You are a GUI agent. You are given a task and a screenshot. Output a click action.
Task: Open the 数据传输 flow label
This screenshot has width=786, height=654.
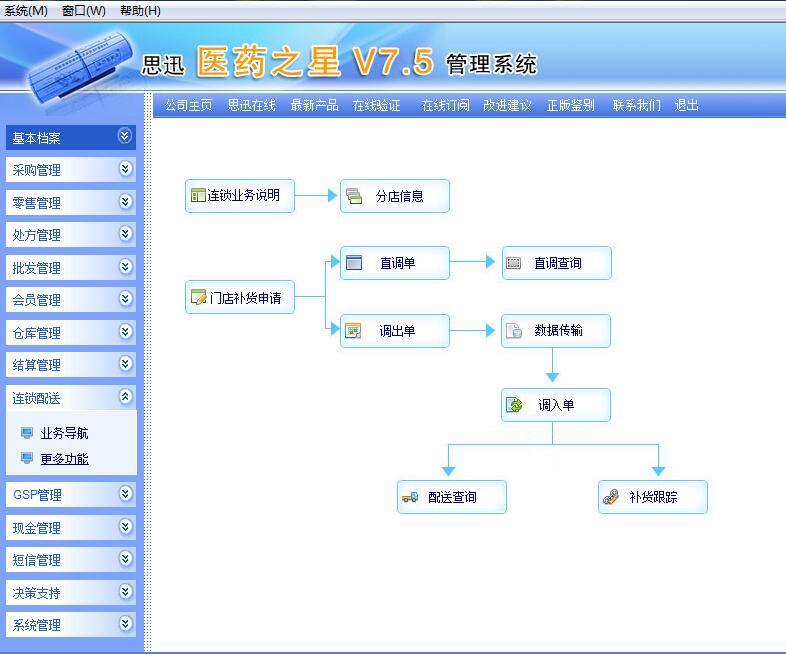pyautogui.click(x=558, y=330)
